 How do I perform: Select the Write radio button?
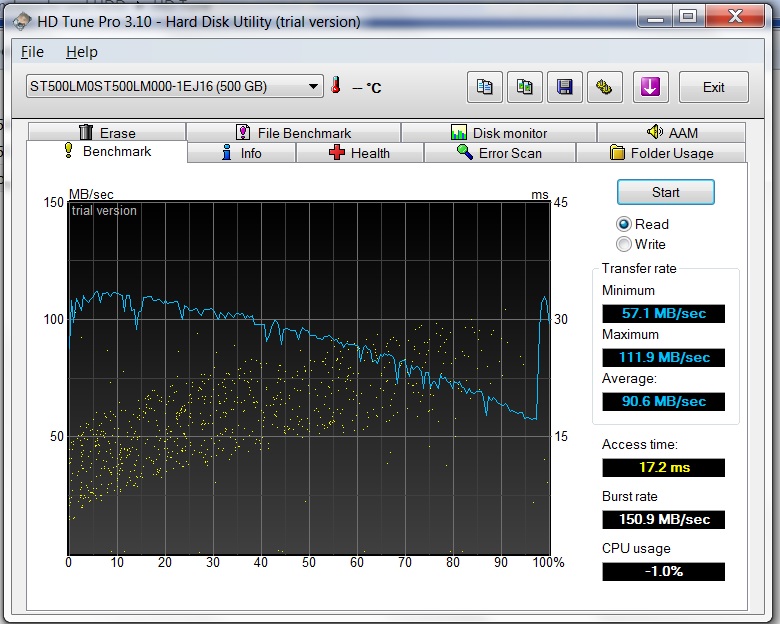[624, 244]
